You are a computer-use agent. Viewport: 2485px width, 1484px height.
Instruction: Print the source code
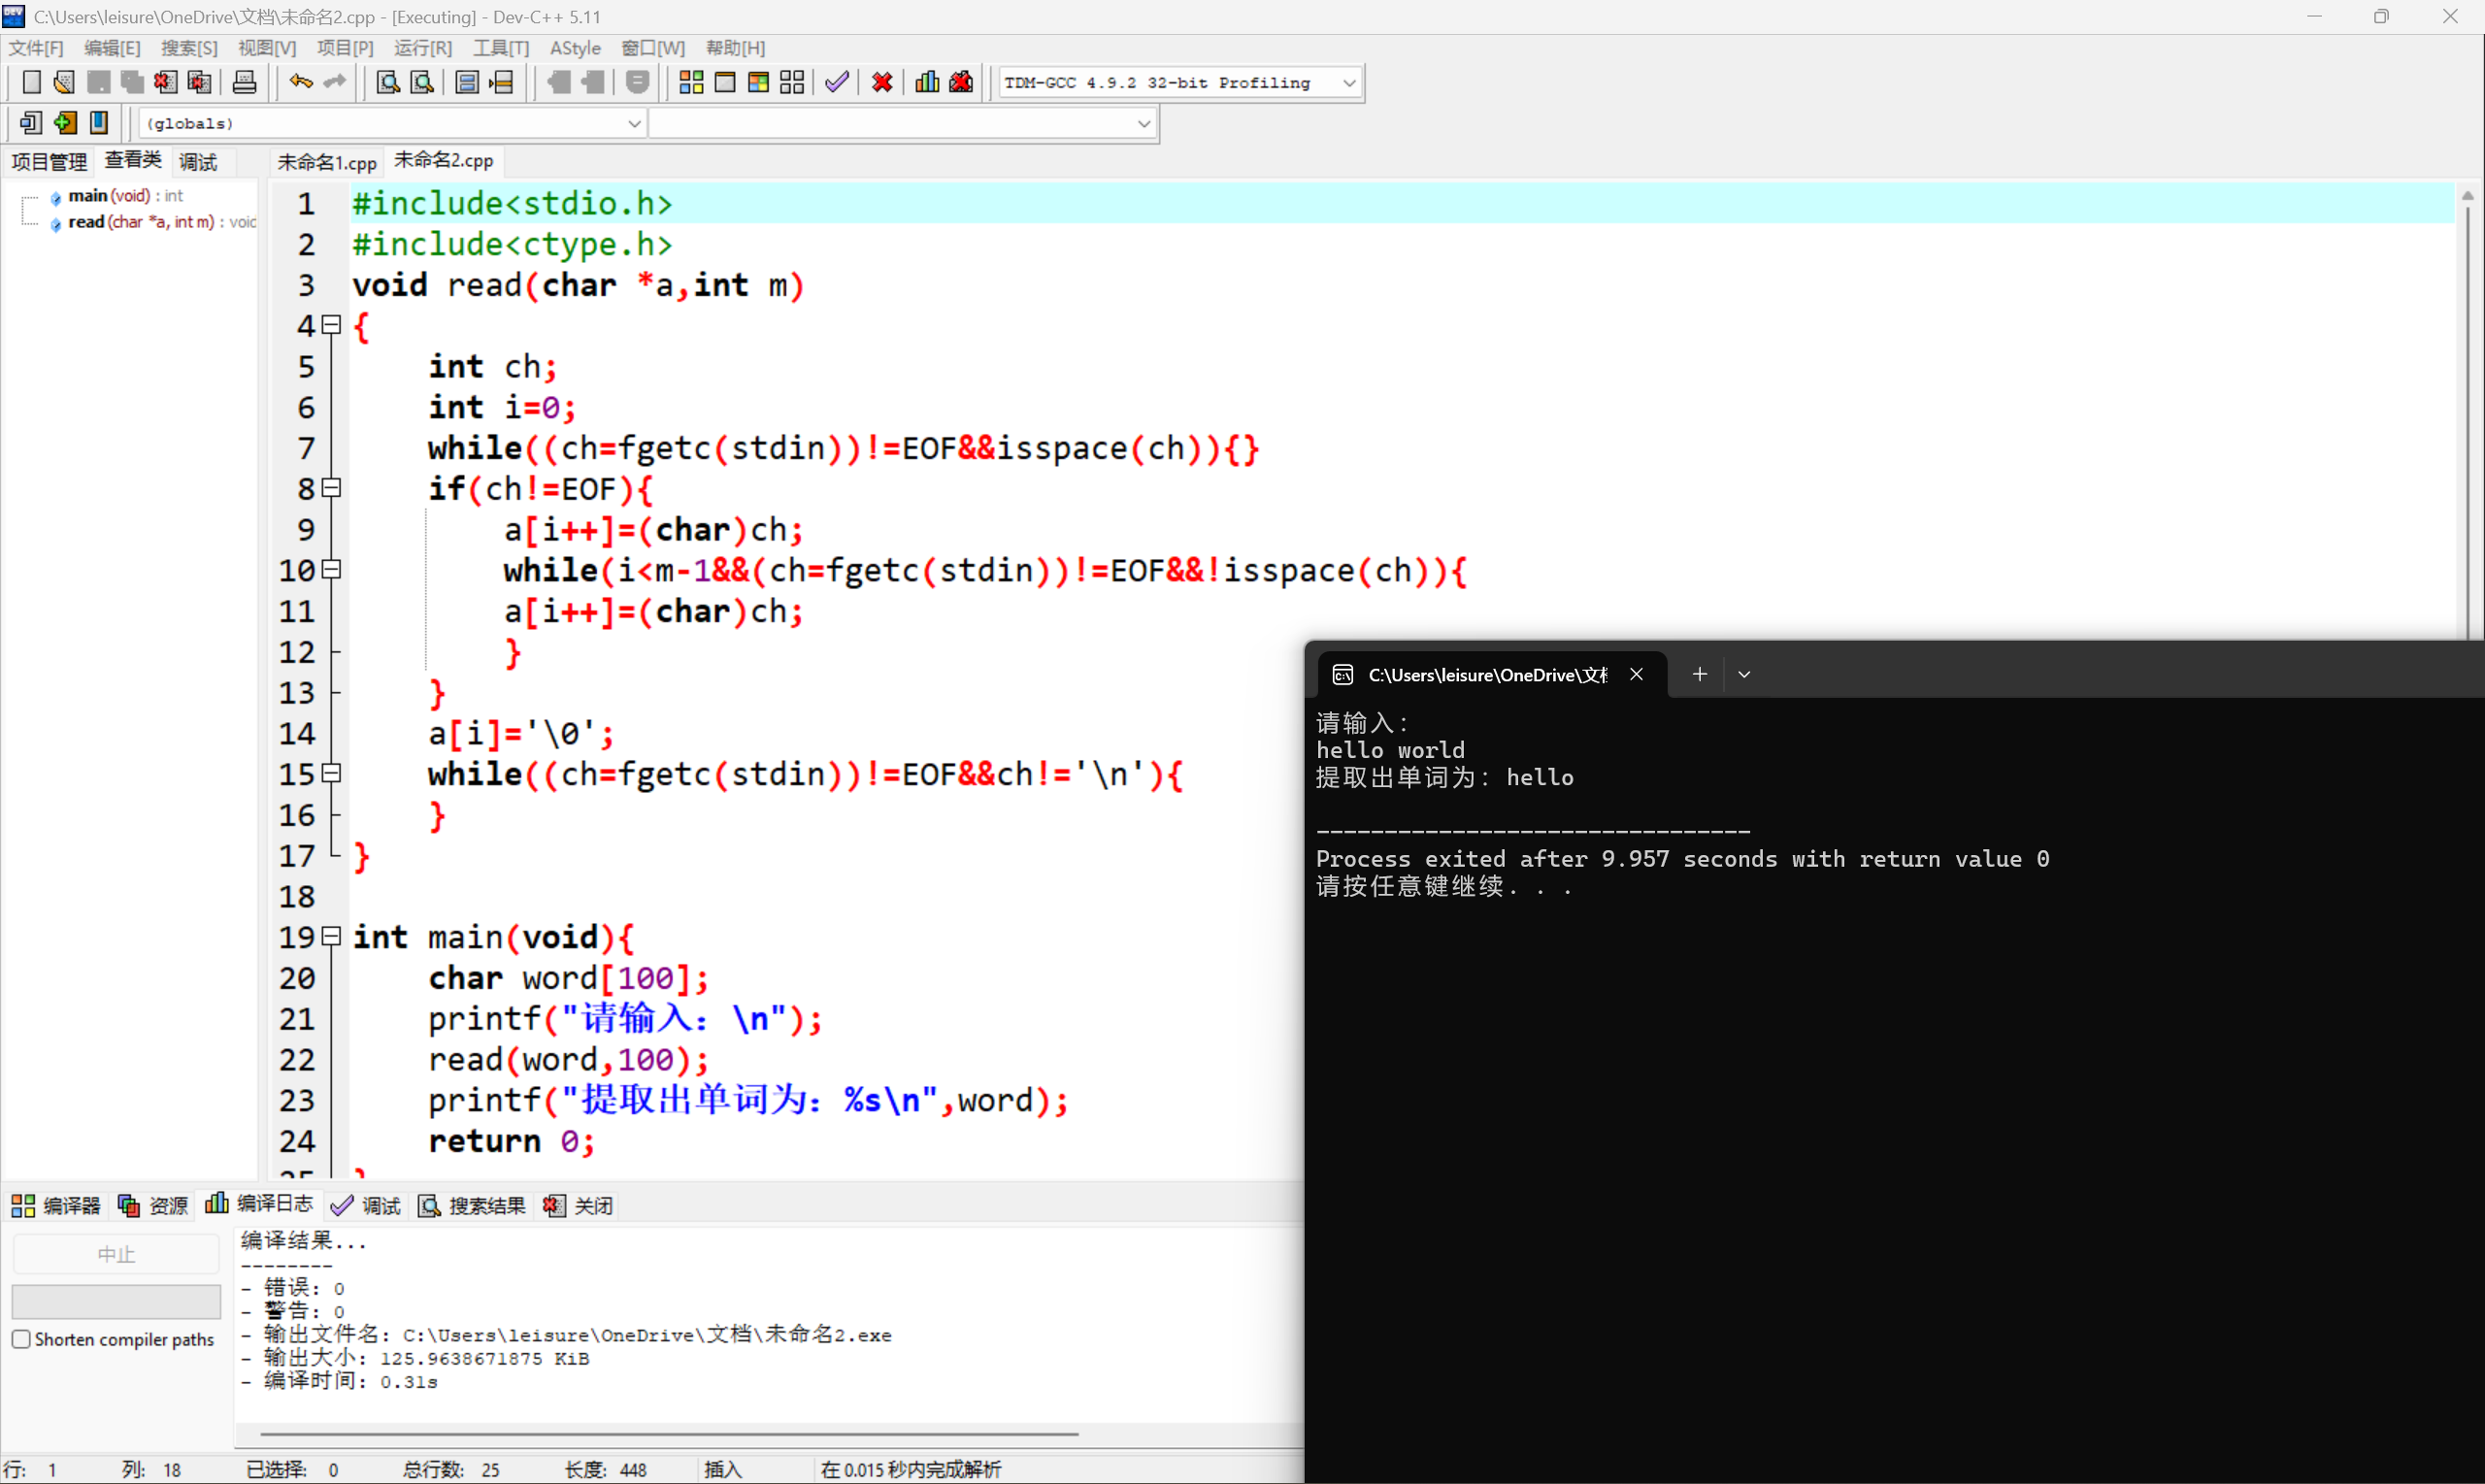(x=243, y=82)
